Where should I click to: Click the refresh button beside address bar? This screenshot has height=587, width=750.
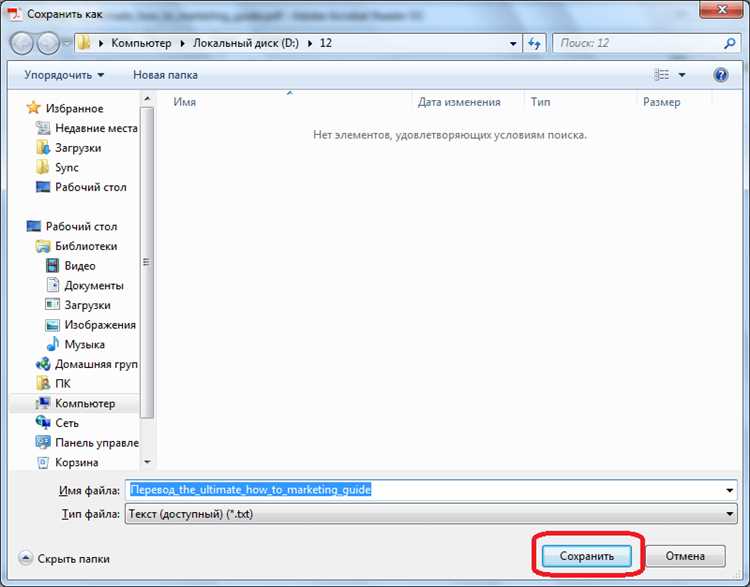click(534, 44)
